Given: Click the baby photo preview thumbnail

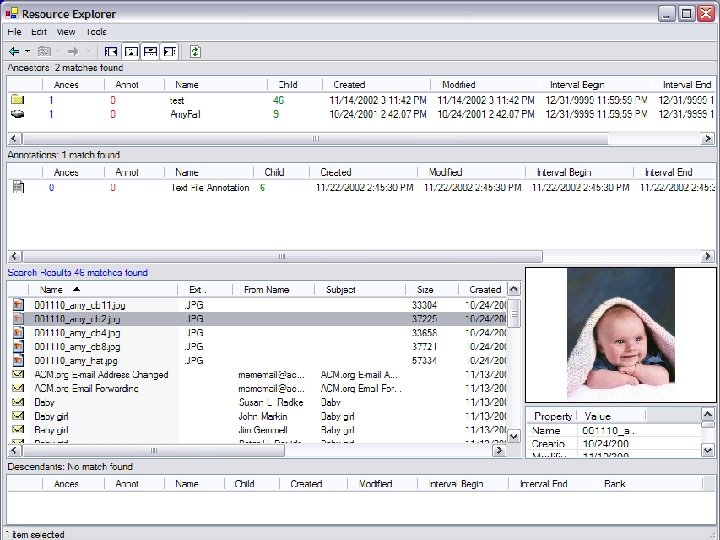Looking at the screenshot, I should pos(620,333).
